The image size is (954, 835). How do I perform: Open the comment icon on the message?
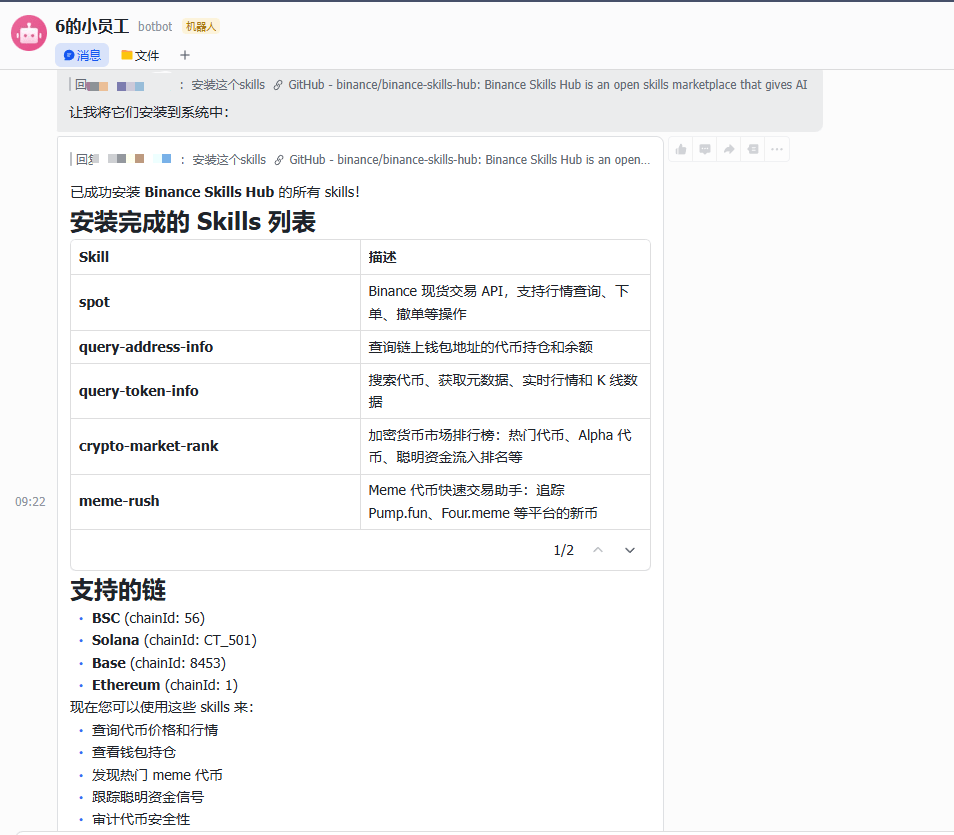(704, 148)
